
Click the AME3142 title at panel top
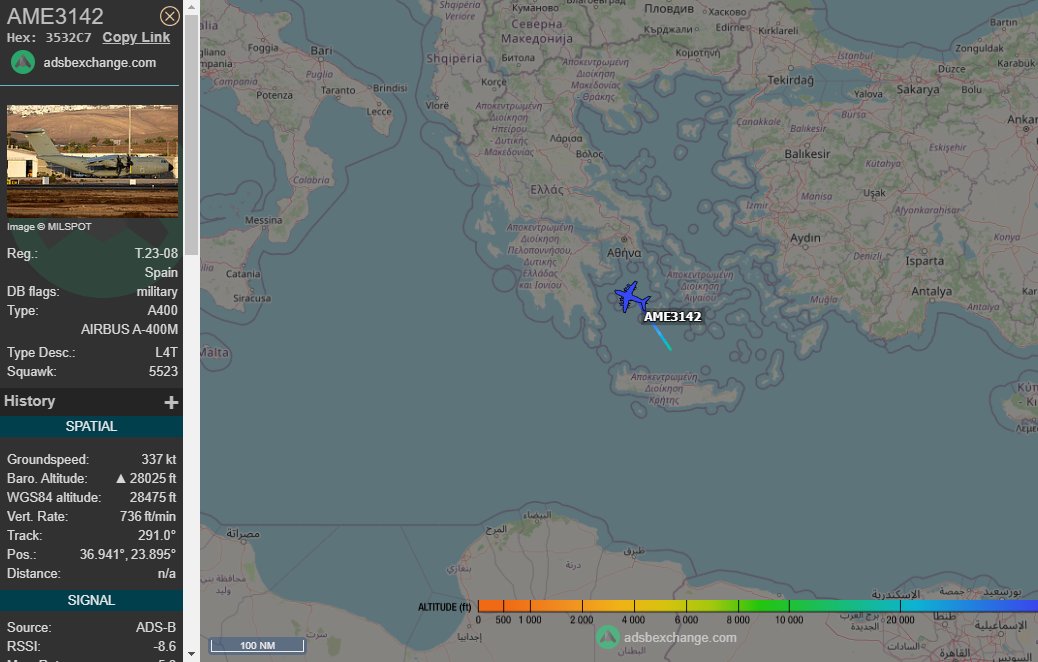[55, 16]
